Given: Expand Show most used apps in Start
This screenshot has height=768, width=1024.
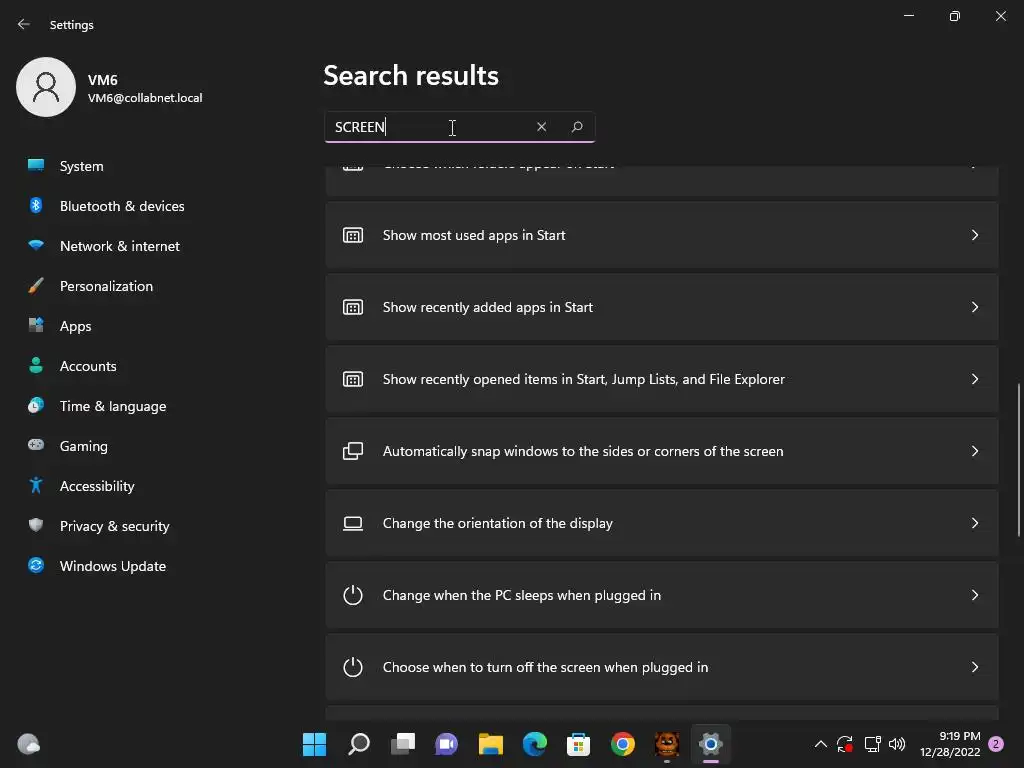Looking at the screenshot, I should 661,235.
